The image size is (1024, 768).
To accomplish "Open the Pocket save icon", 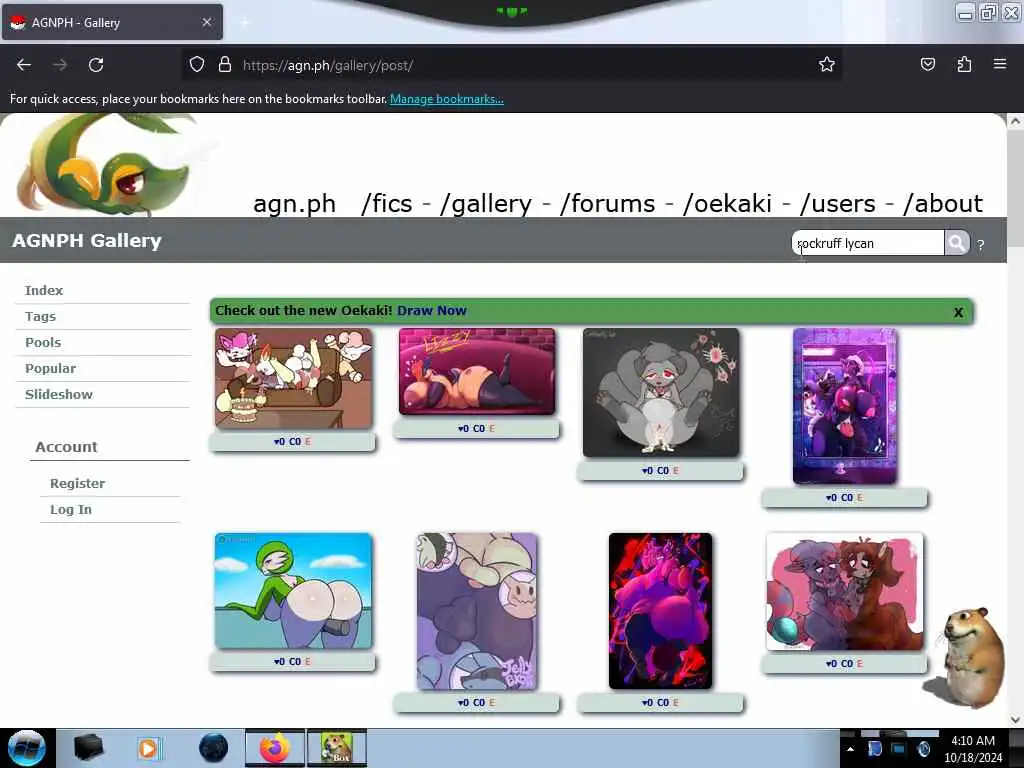I will pos(927,64).
